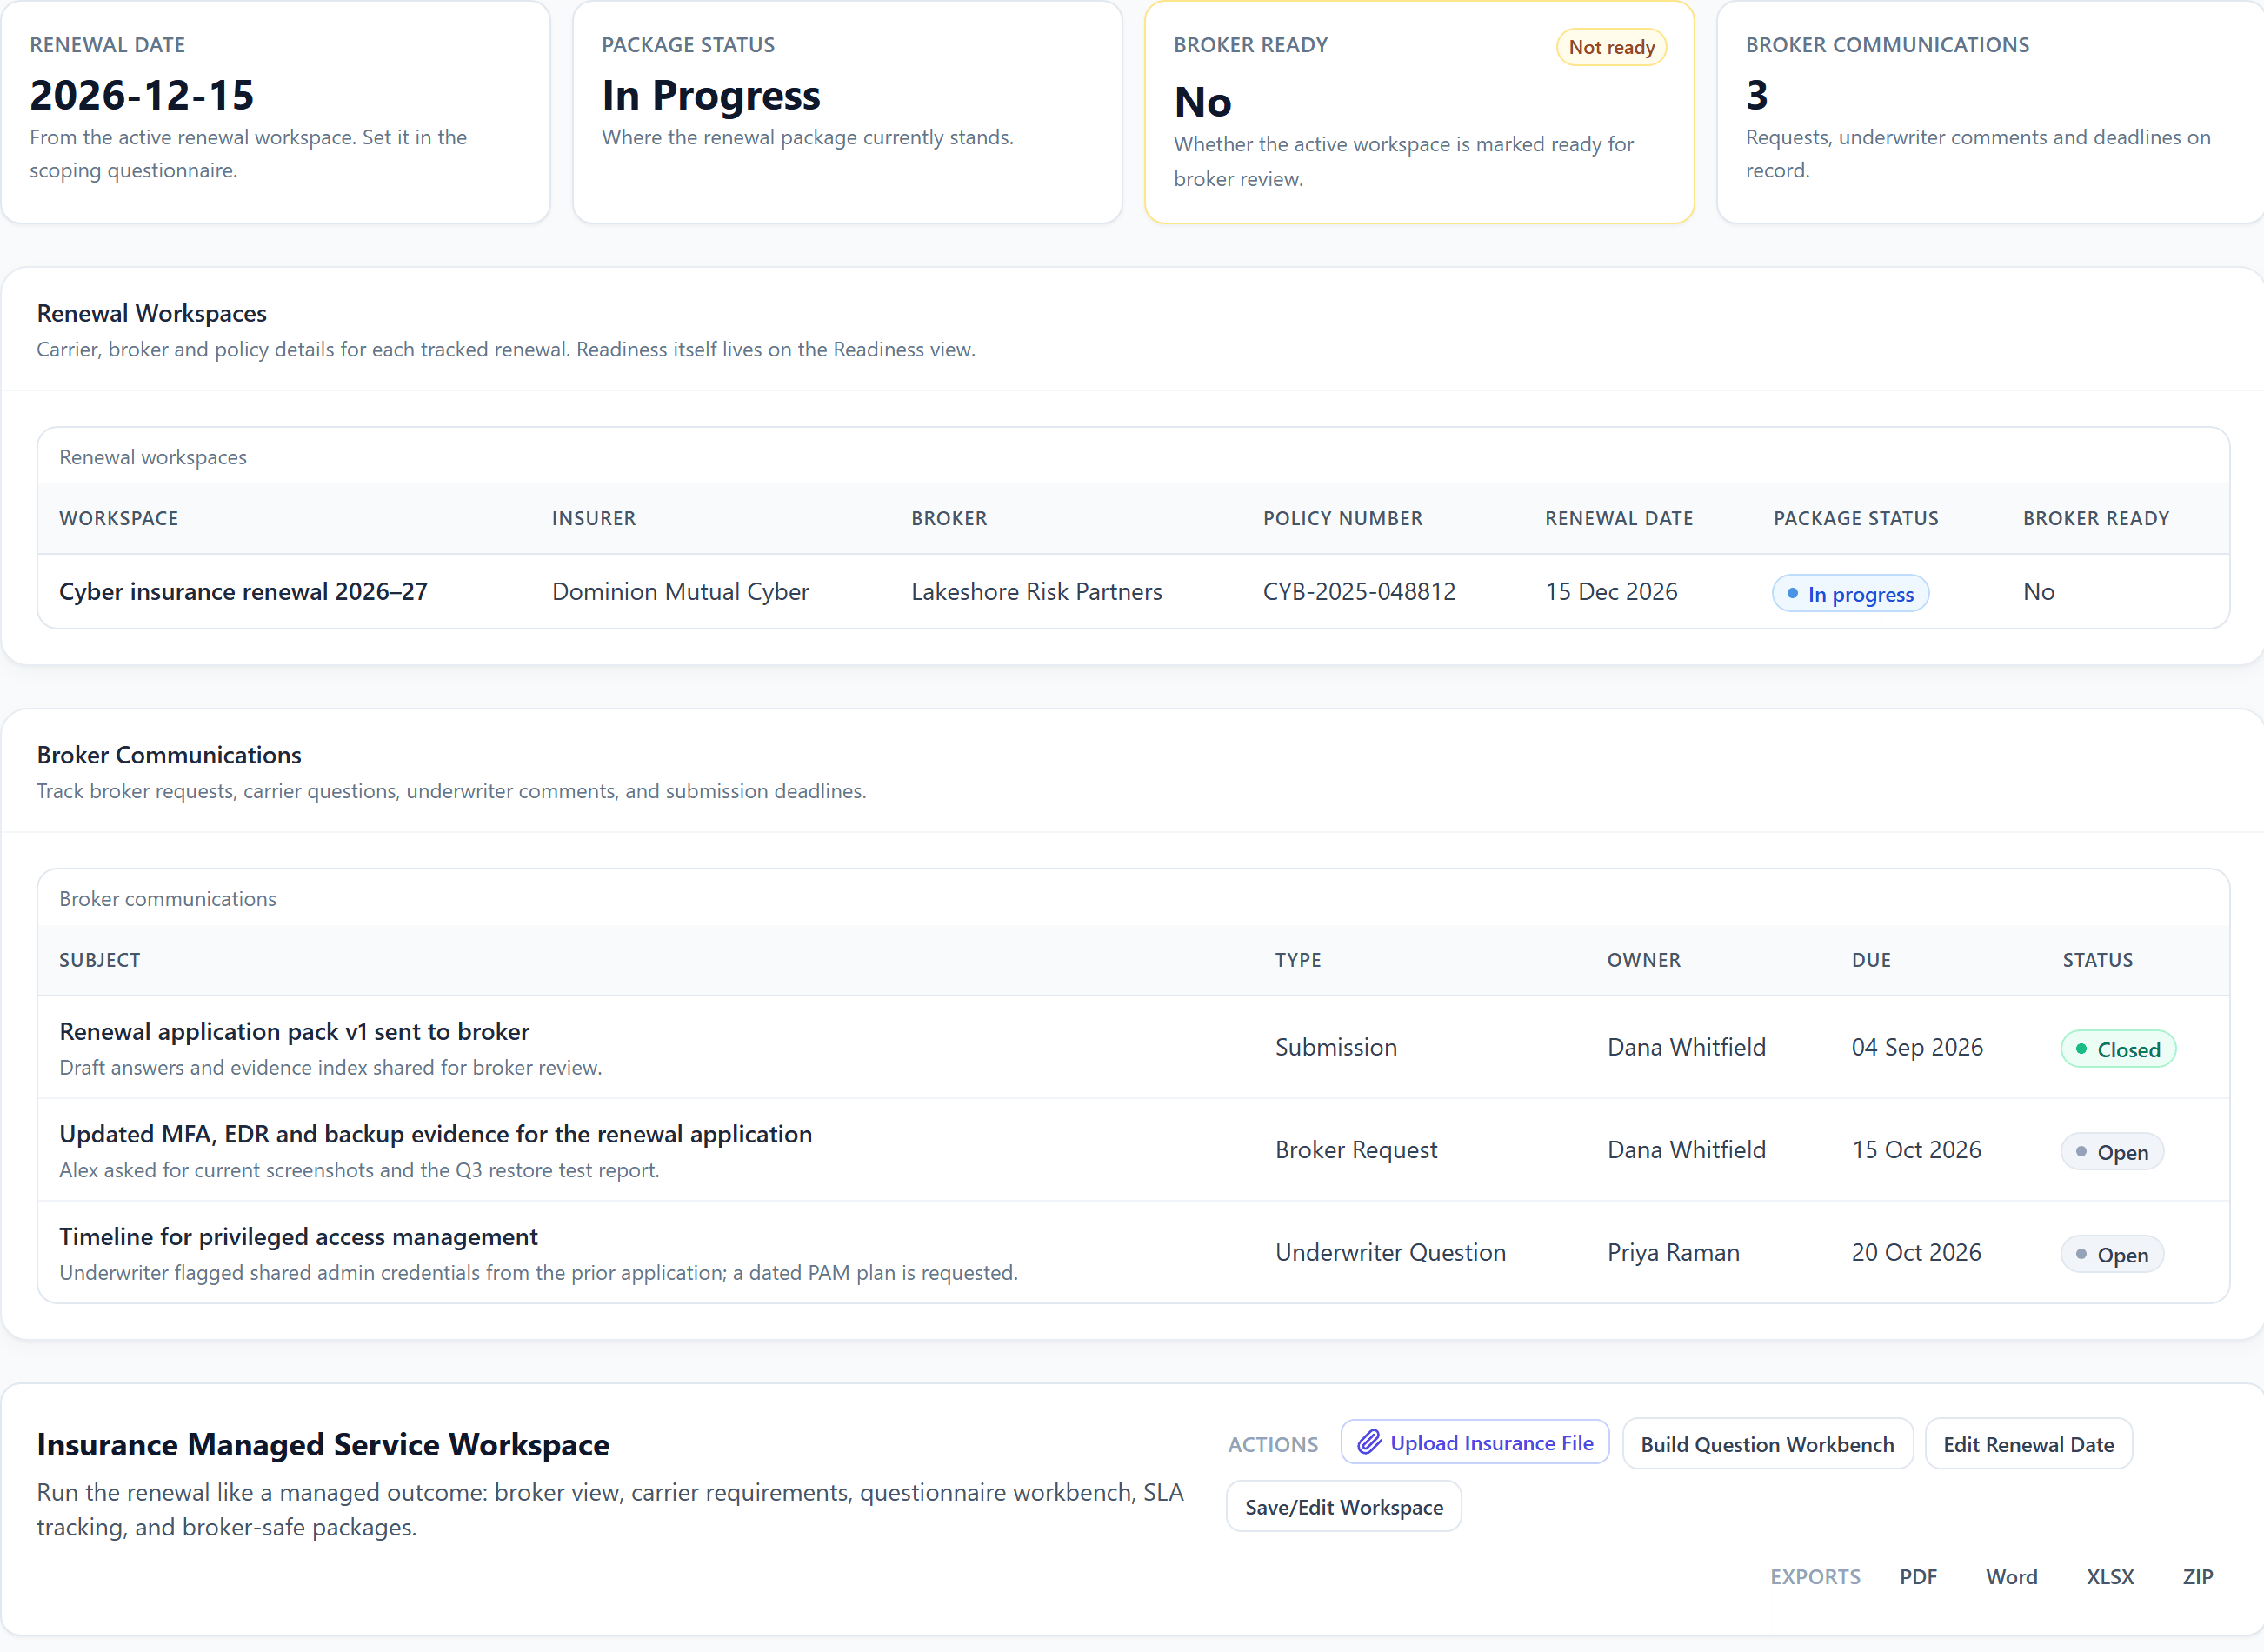Screen dimensions: 2264x1652
Task: Select policy number CYB-2025-048812
Action: click(1359, 592)
